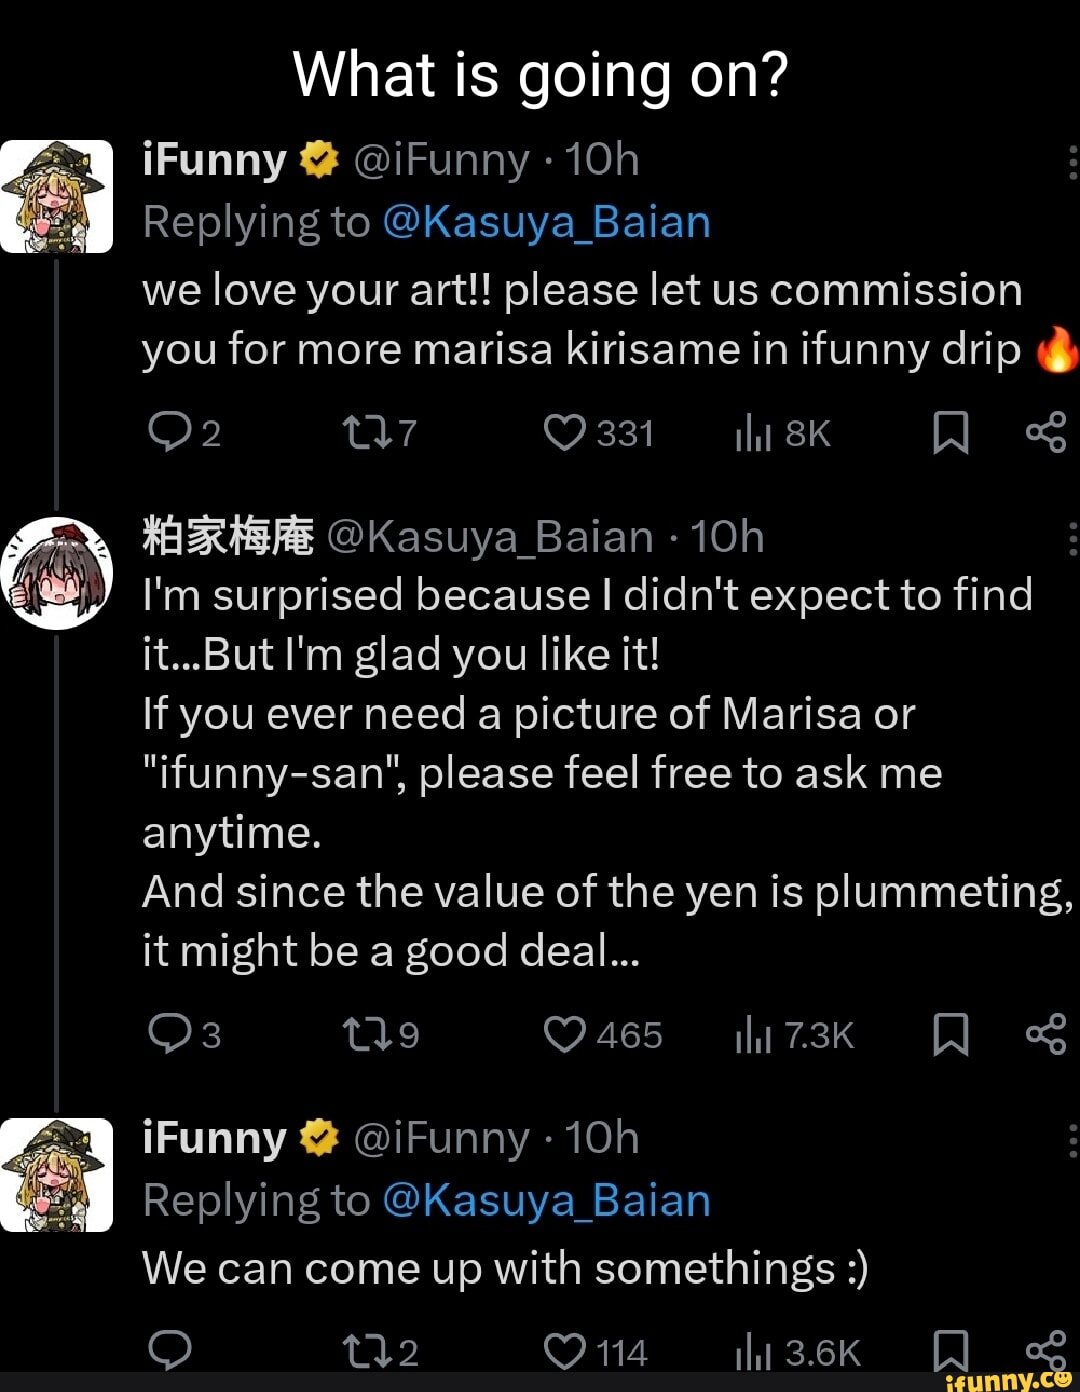Click the ifunny.co watermark link
Screen dimensions: 1080x1392
pyautogui.click(x=1010, y=1381)
